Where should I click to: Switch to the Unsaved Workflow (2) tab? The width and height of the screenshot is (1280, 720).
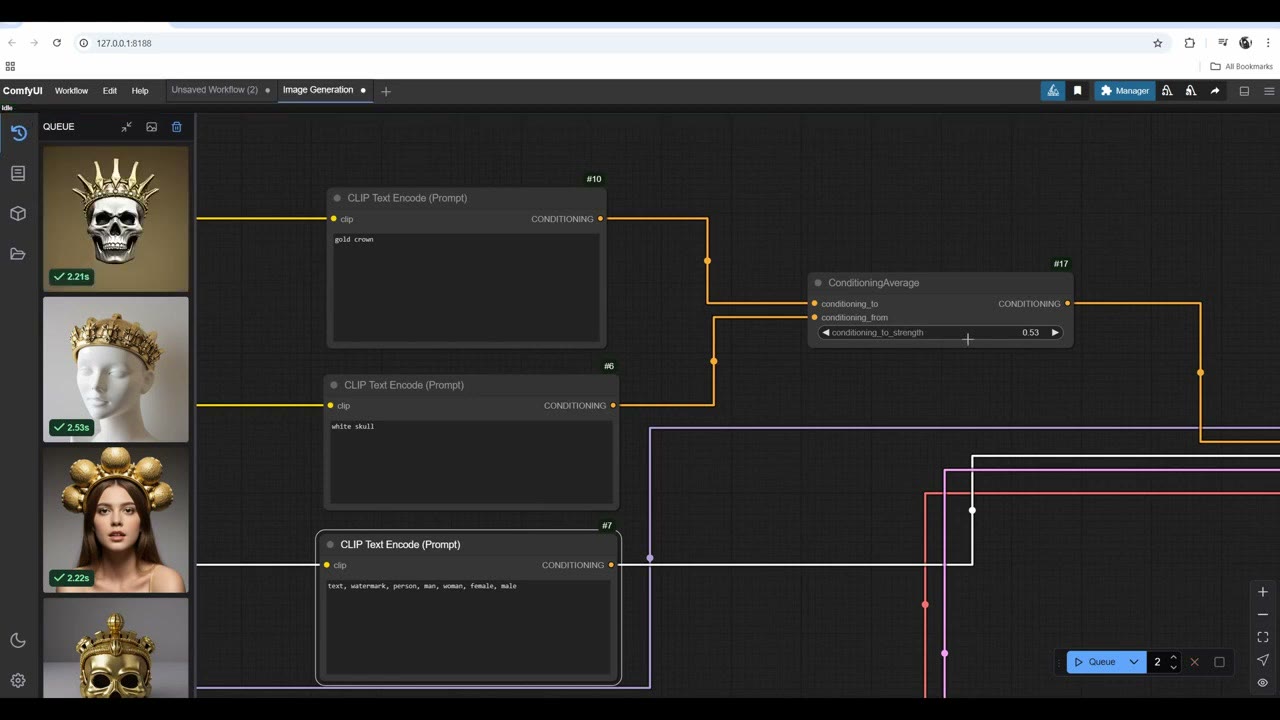(x=214, y=90)
